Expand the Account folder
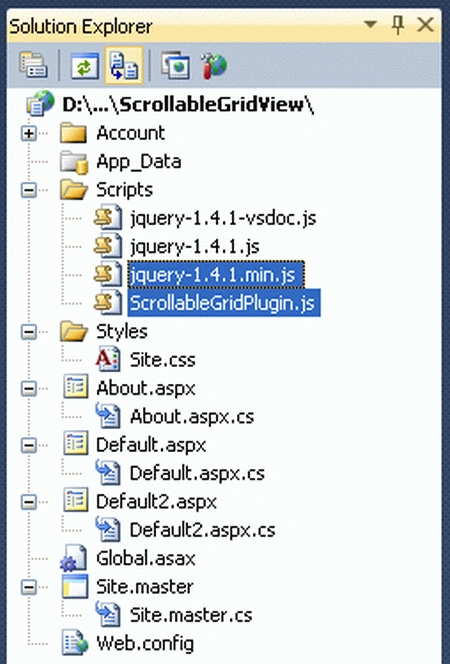Image resolution: width=450 pixels, height=664 pixels. click(29, 134)
